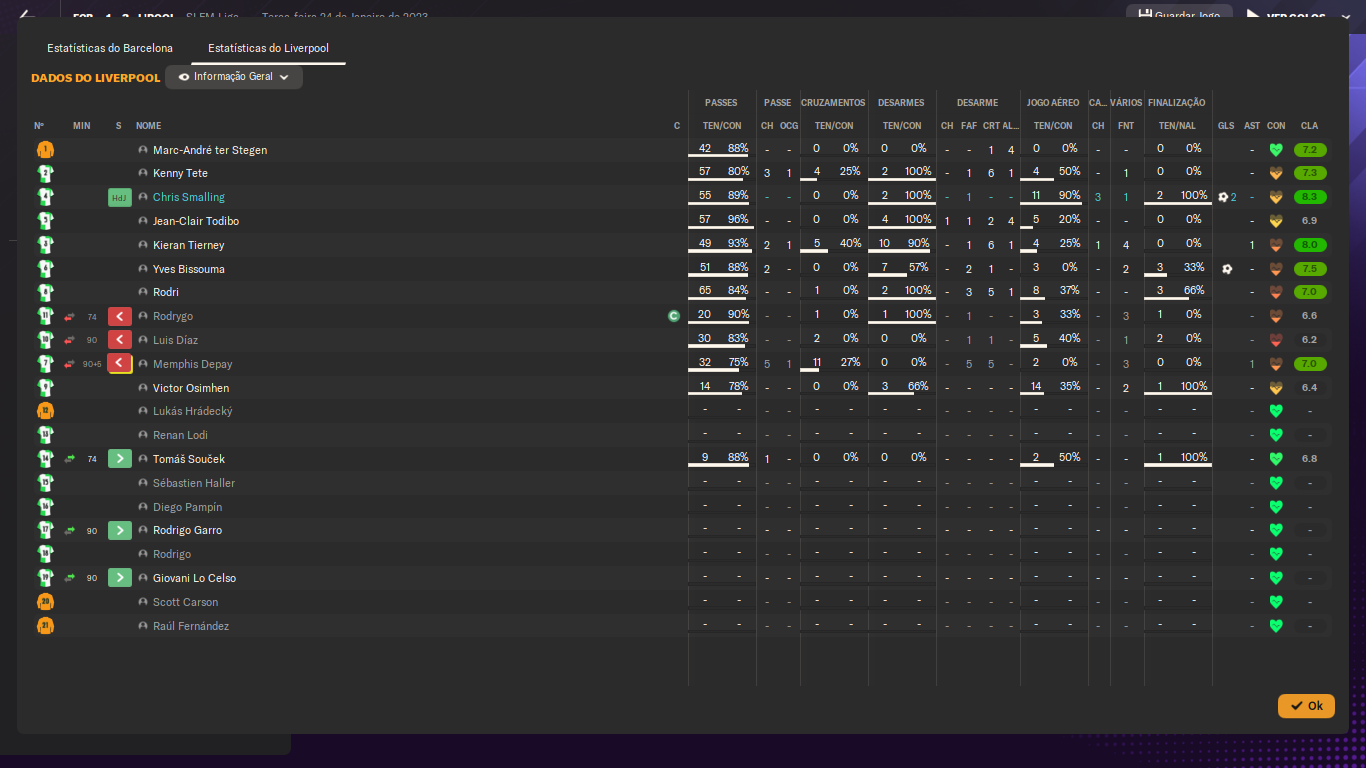Open the Informação Geral view dropdown

coord(234,77)
